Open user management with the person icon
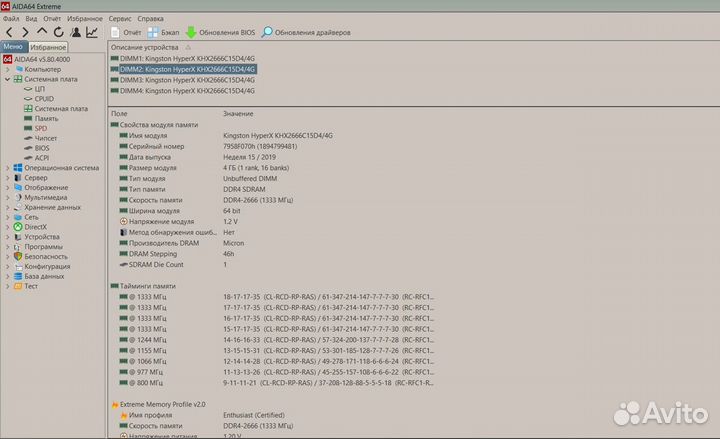The image size is (720, 439). (x=76, y=32)
